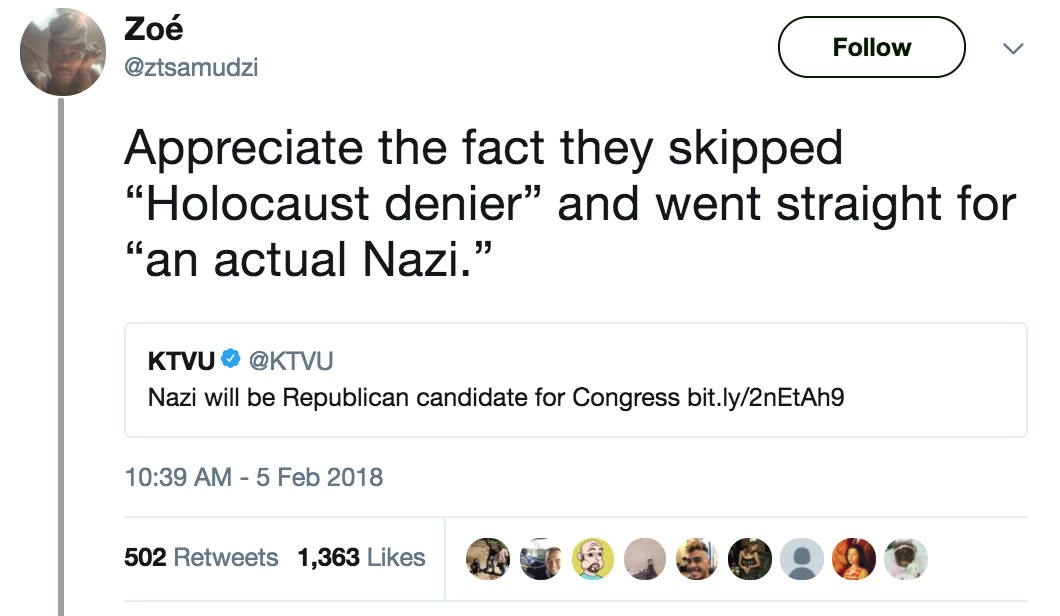Open Zoé's profile picture
Viewport: 1060px width, 616px height.
tap(63, 53)
